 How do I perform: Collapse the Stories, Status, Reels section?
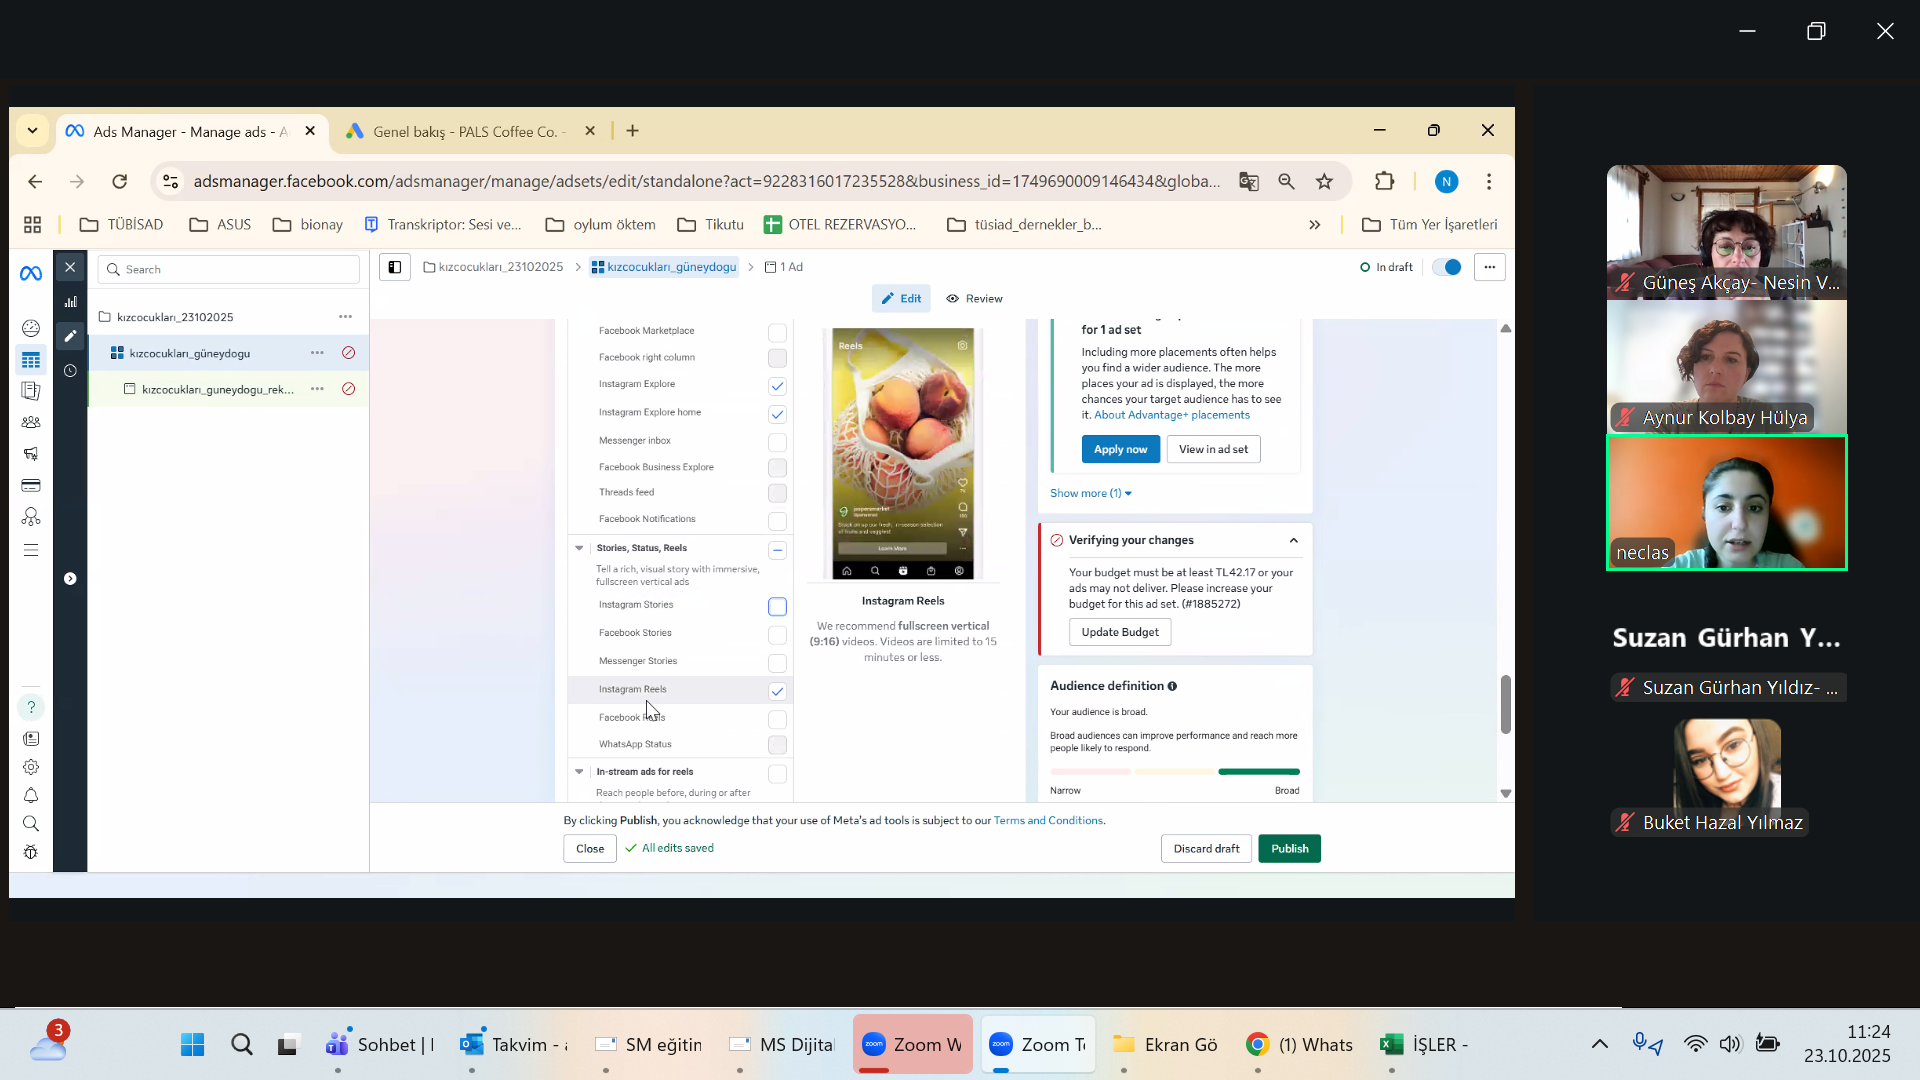point(579,548)
